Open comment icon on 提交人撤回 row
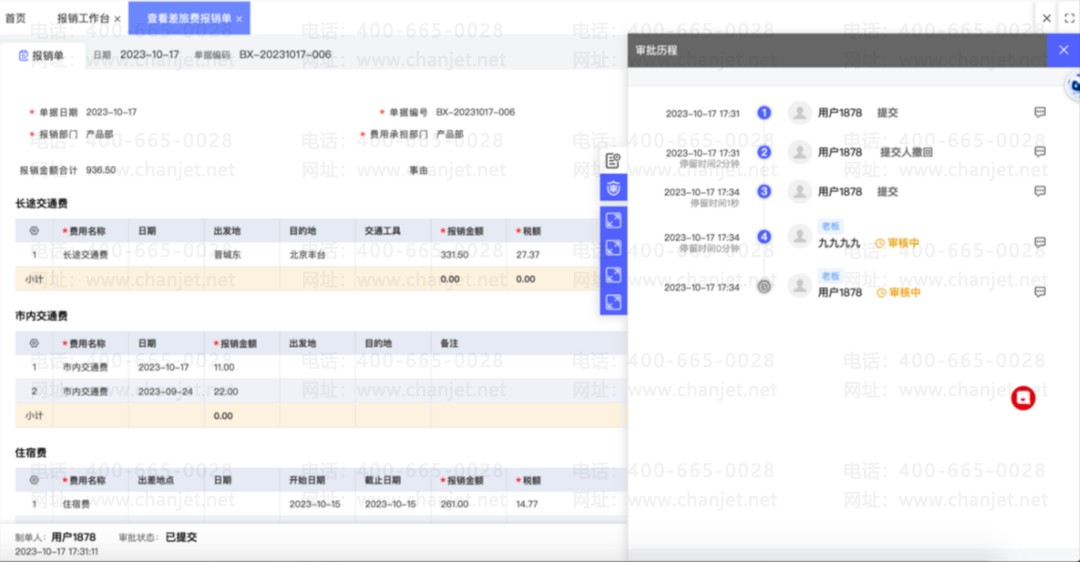1080x562 pixels. pos(1040,152)
